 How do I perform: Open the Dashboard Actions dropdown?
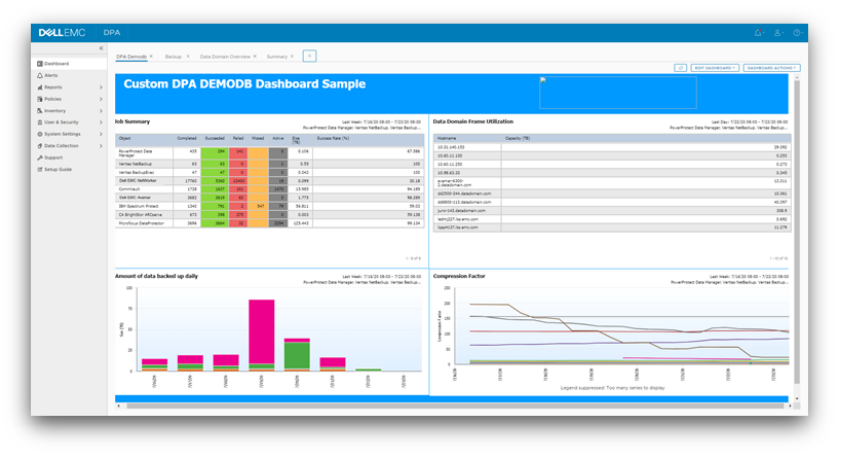click(x=772, y=68)
